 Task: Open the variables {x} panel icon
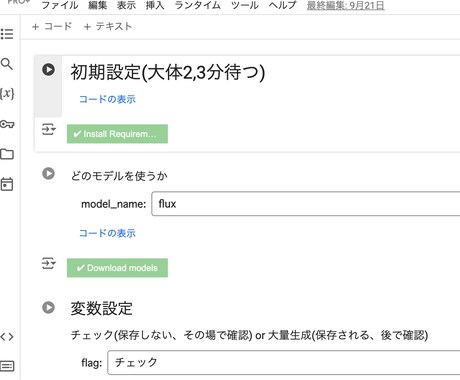7,94
